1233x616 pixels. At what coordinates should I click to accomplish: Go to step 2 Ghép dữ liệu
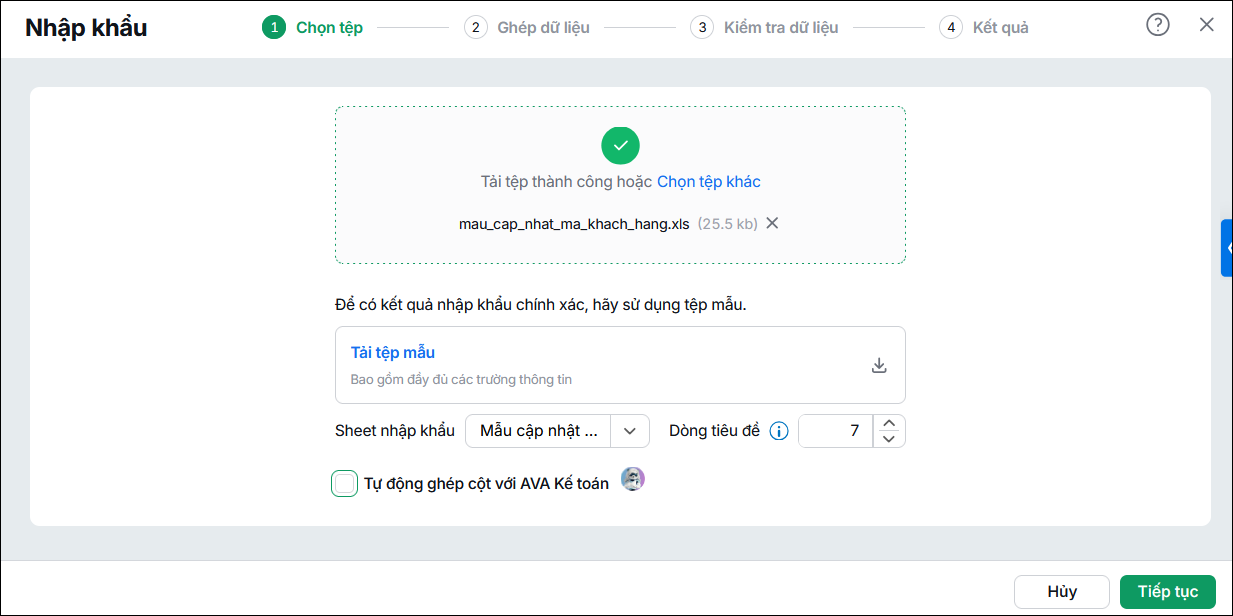pyautogui.click(x=527, y=27)
